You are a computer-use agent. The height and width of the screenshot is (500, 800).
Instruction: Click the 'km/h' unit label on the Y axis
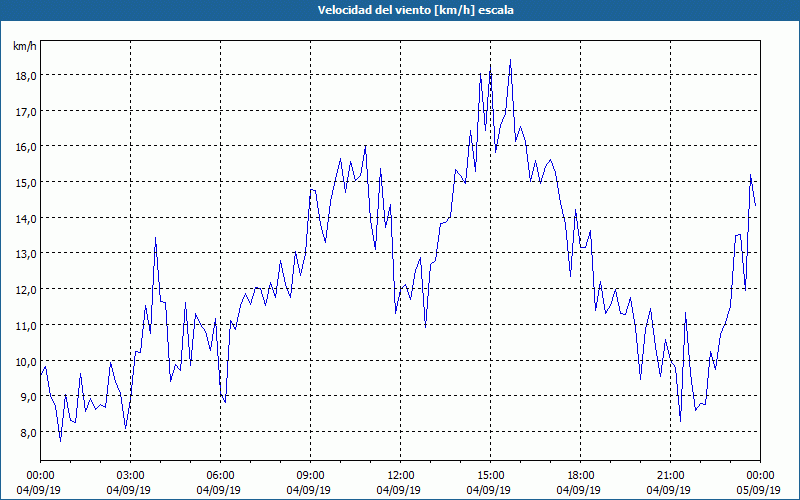tap(24, 46)
